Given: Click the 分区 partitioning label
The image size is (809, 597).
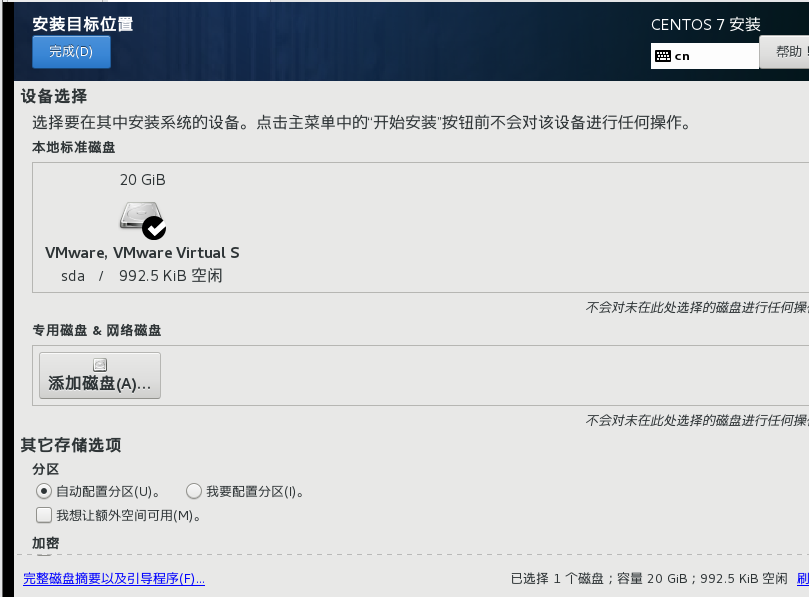Looking at the screenshot, I should point(46,469).
